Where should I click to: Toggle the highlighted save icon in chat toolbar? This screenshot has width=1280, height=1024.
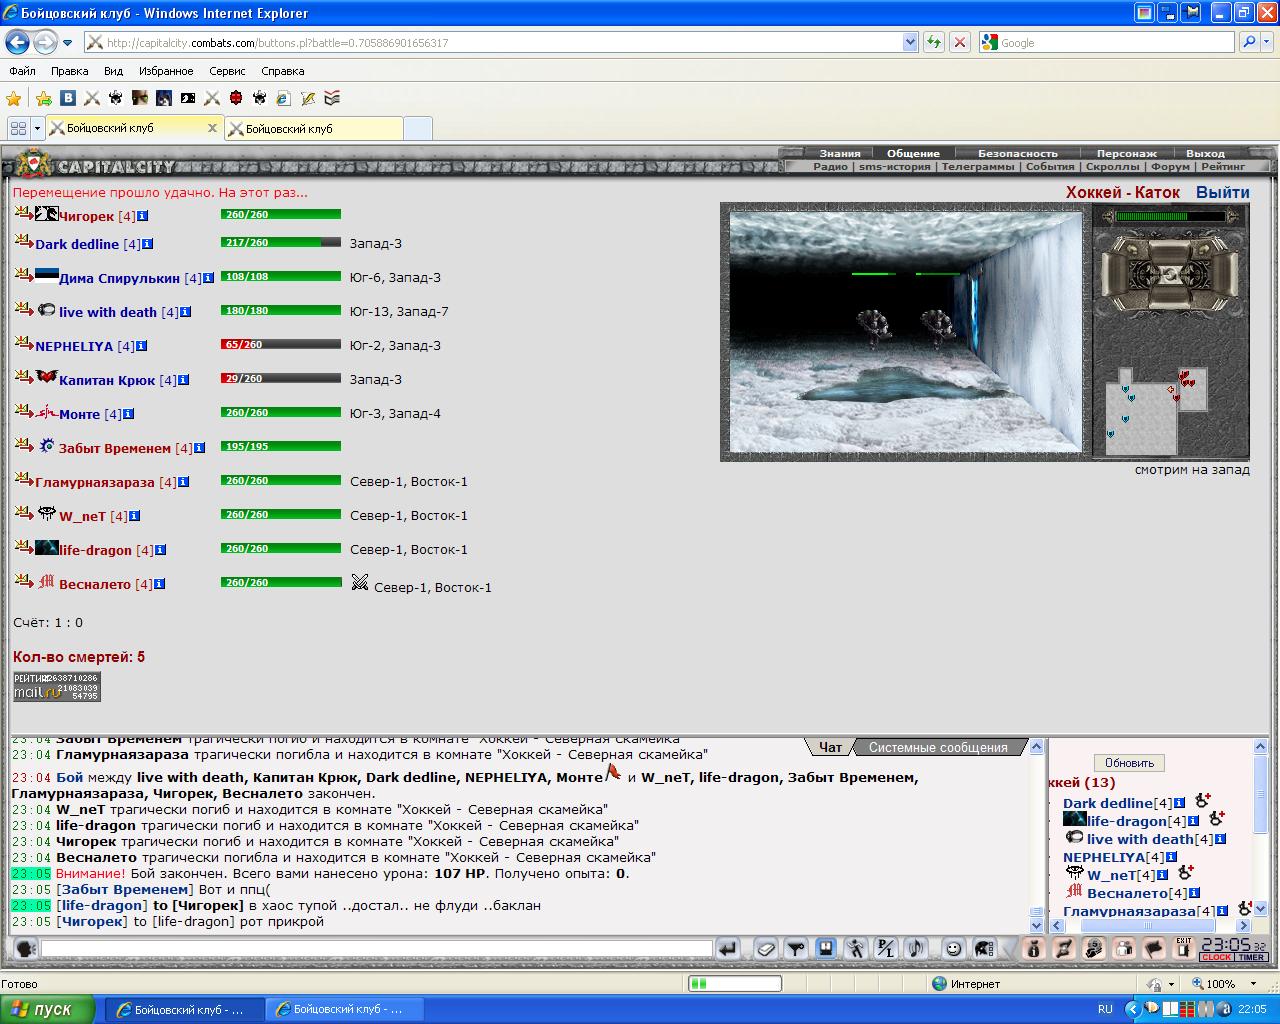point(826,948)
